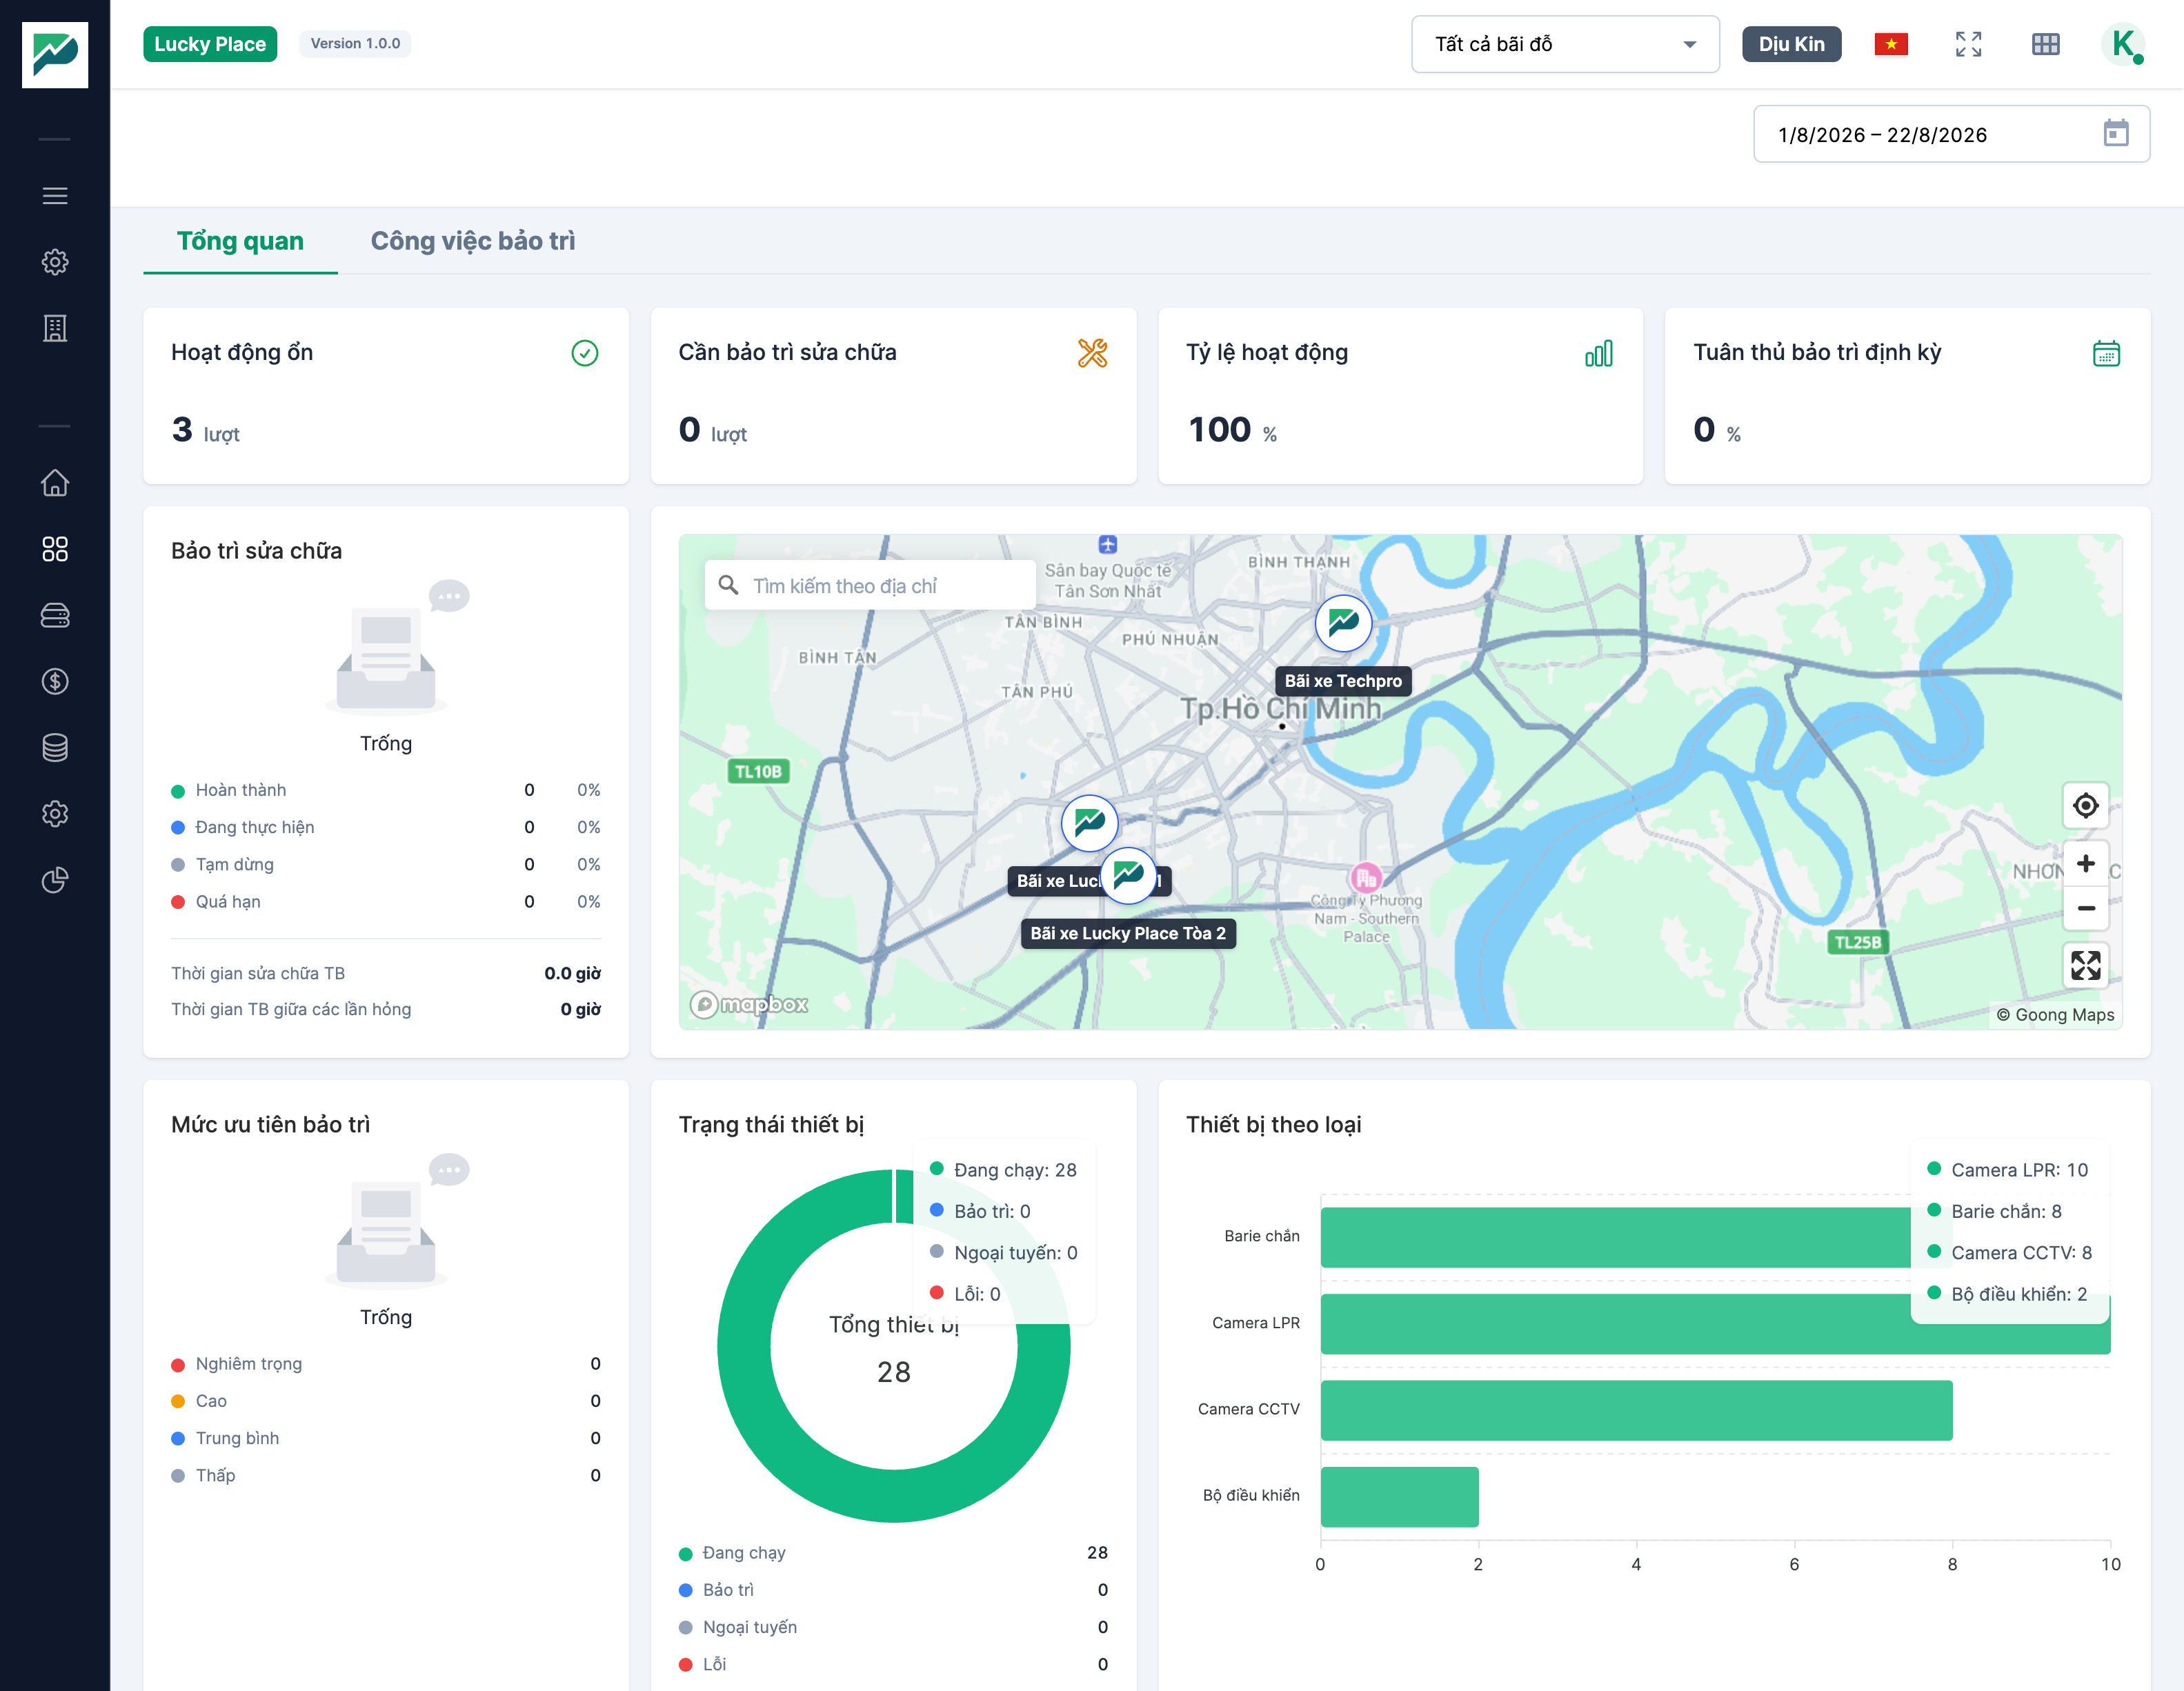Open user avatar K menu

click(2122, 44)
